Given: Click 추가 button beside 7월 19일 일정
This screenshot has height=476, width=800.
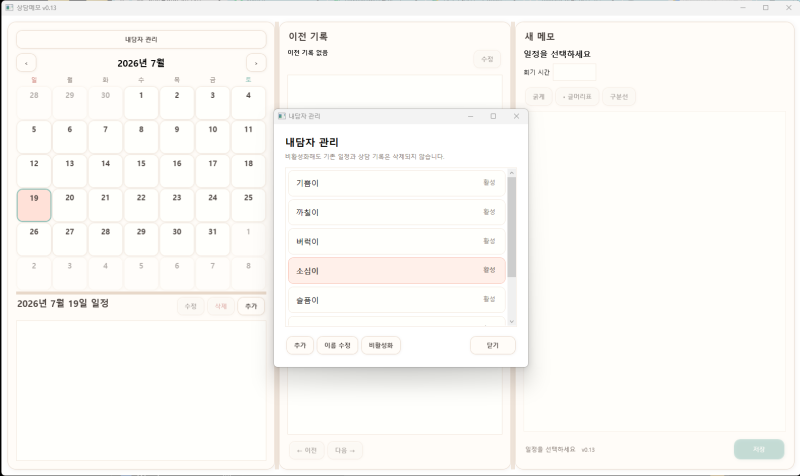Looking at the screenshot, I should point(251,306).
